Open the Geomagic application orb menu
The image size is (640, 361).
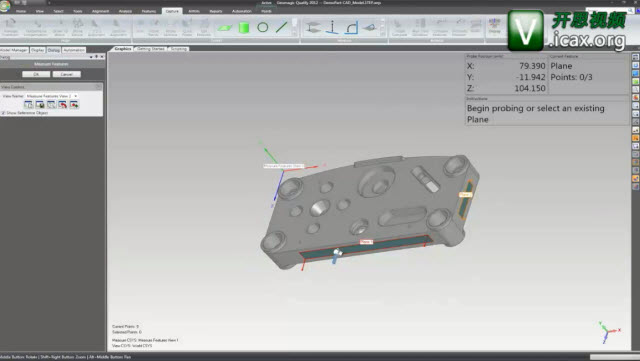pyautogui.click(x=5, y=6)
